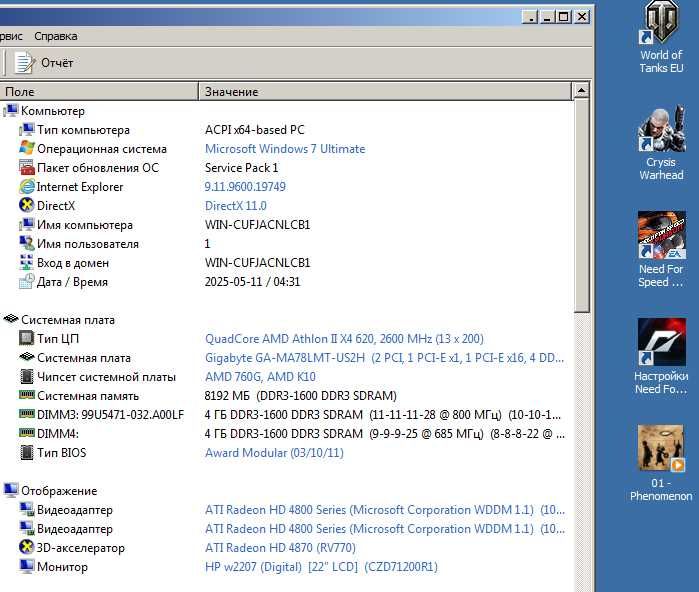The width and height of the screenshot is (699, 592).
Task: Click the DirectX row icon
Action: click(27, 206)
